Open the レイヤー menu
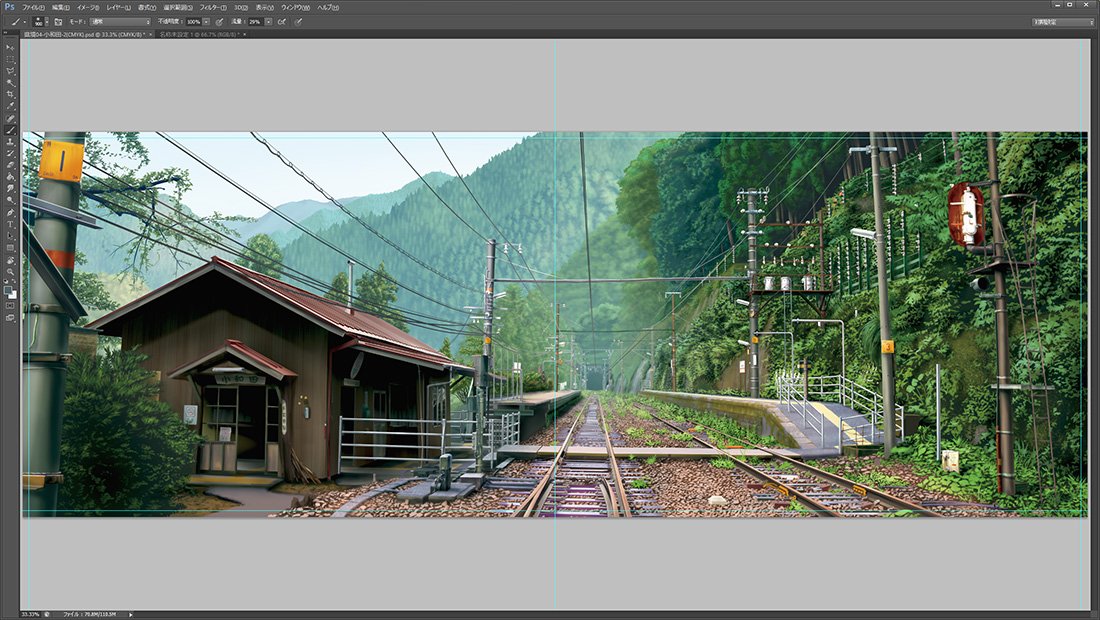This screenshot has width=1100, height=620. coord(119,8)
